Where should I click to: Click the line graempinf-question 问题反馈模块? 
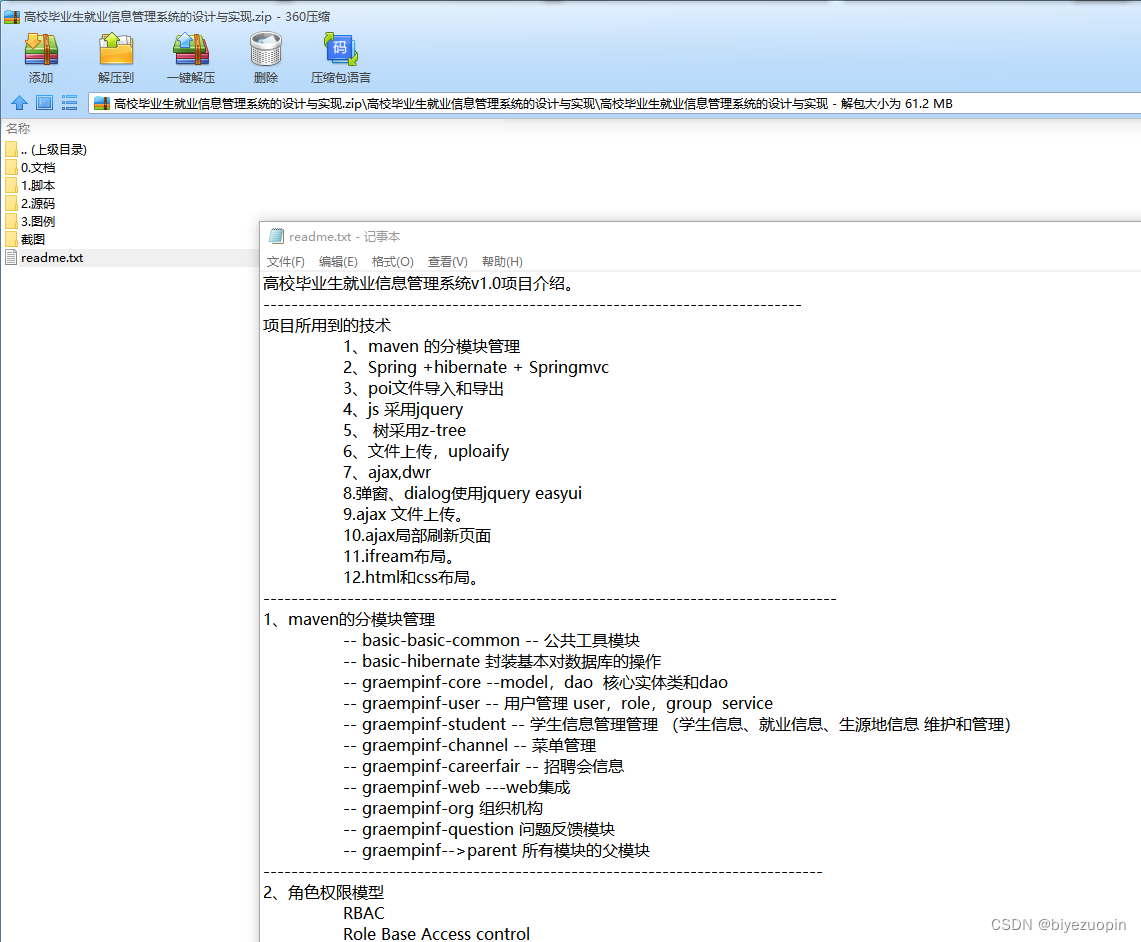(x=479, y=829)
